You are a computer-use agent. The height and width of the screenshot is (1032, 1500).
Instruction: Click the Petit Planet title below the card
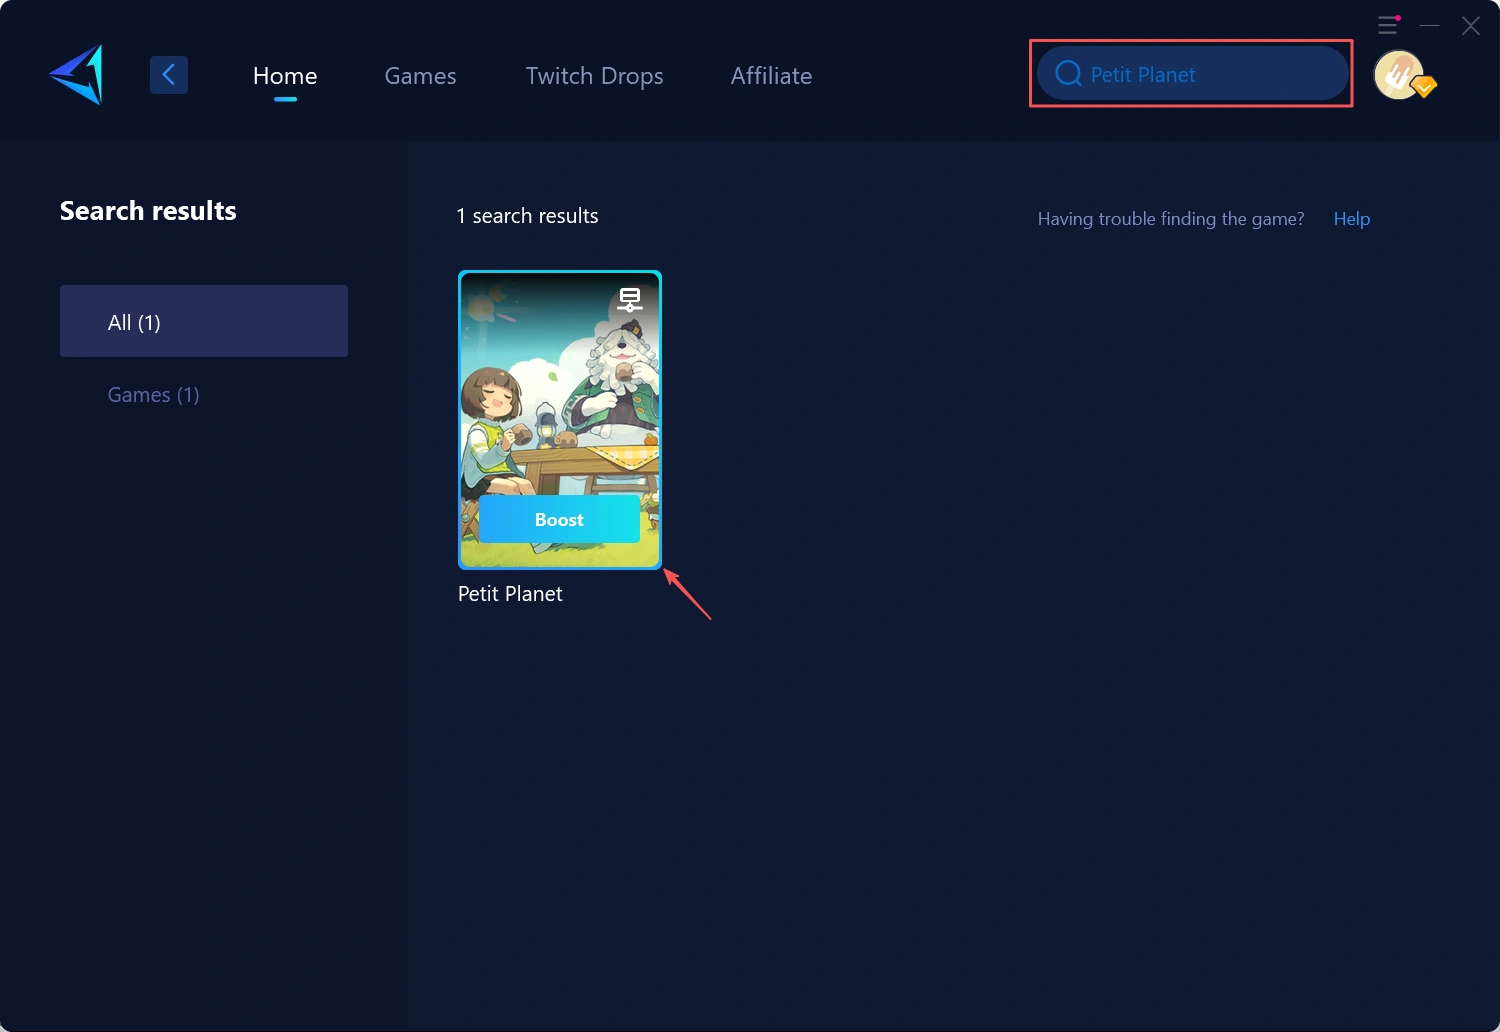[510, 594]
